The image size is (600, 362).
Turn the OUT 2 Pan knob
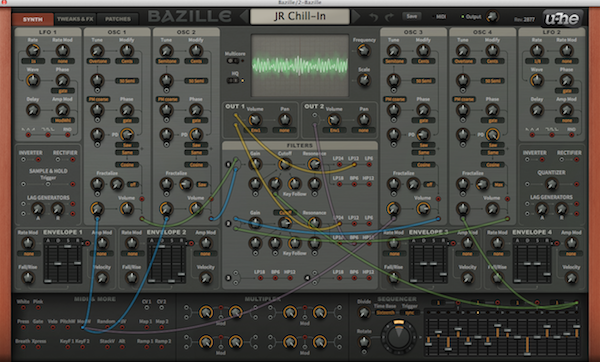[363, 120]
